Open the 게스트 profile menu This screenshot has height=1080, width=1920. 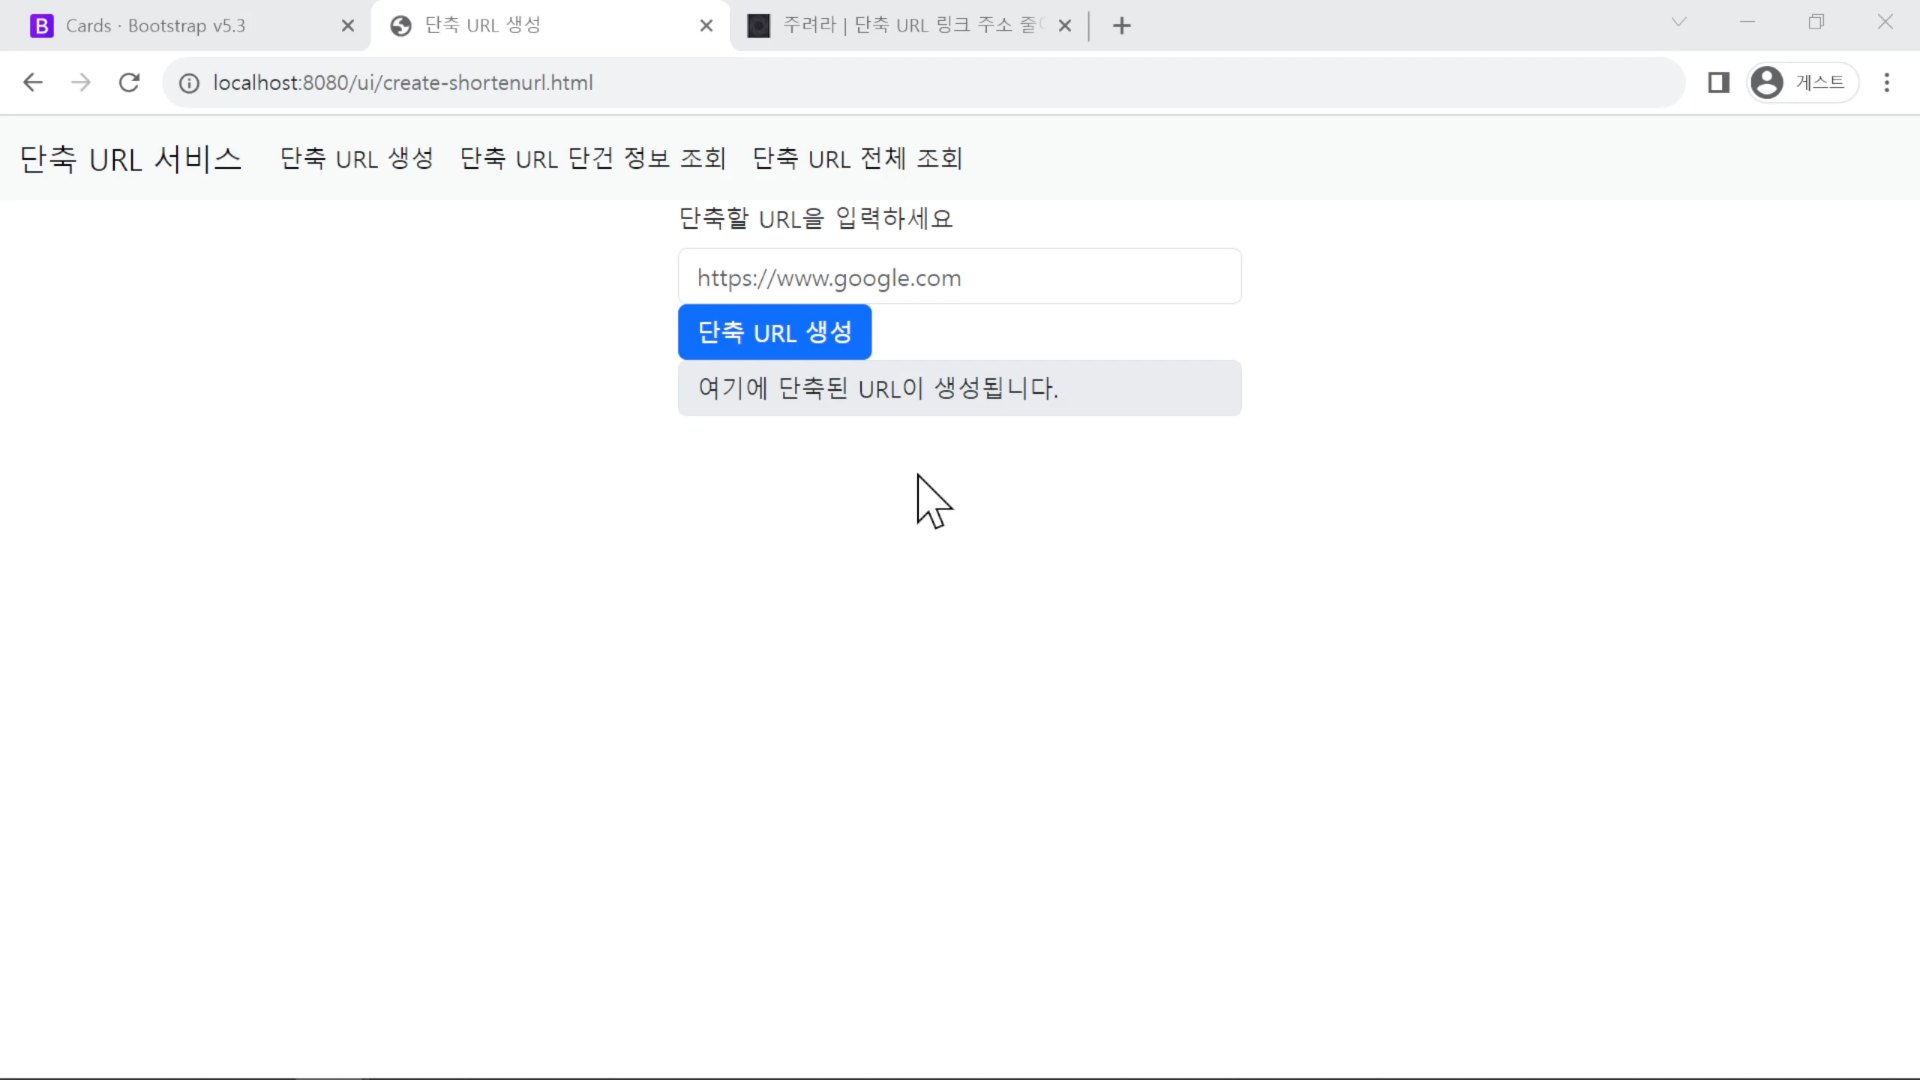point(1803,83)
